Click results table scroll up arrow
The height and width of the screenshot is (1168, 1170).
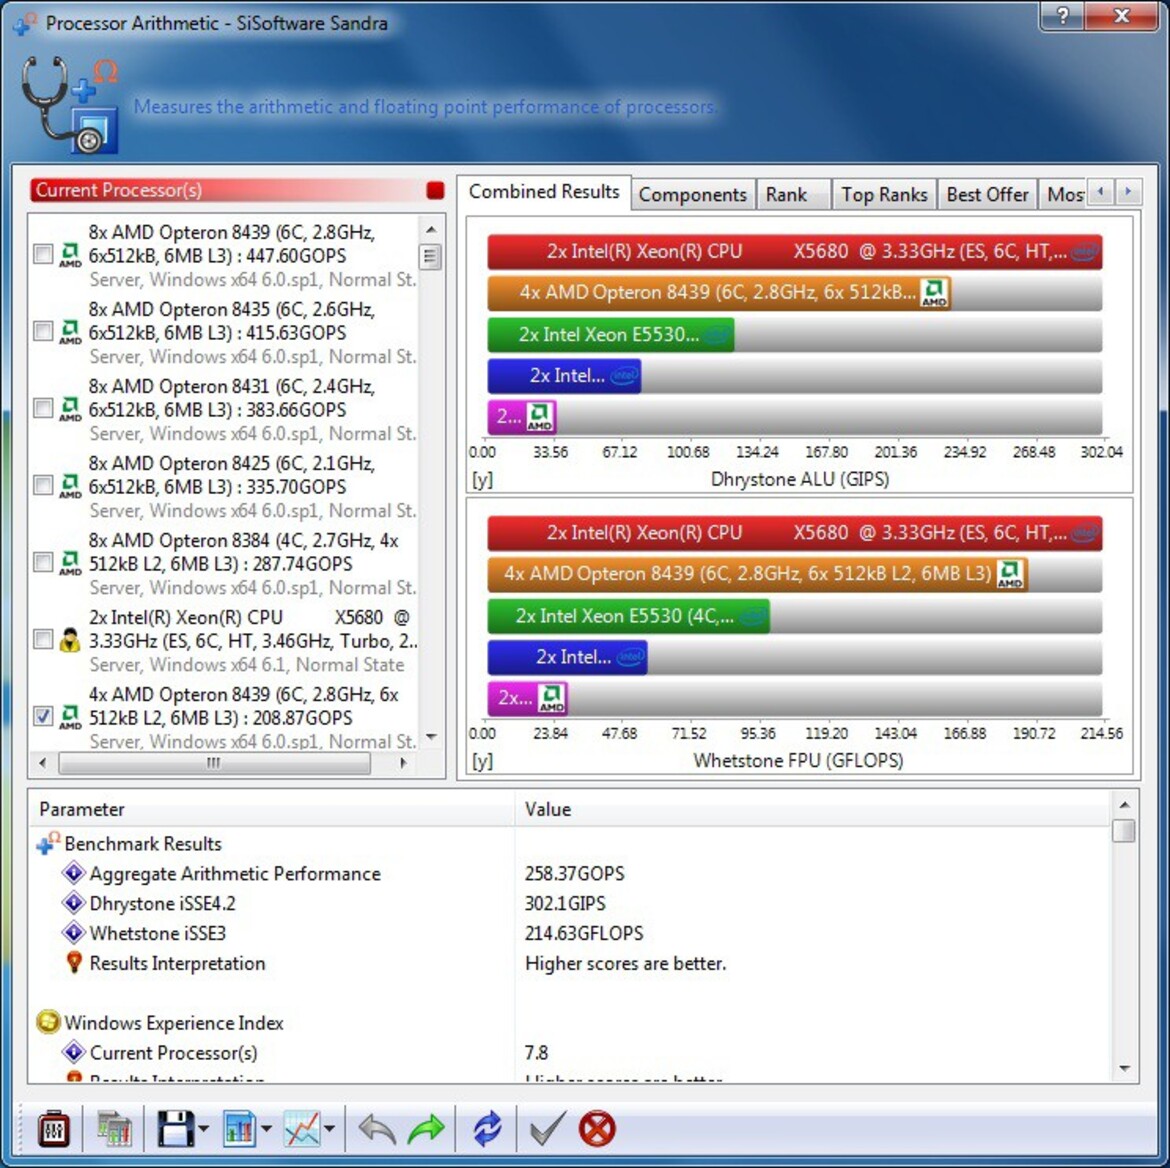pos(1124,805)
